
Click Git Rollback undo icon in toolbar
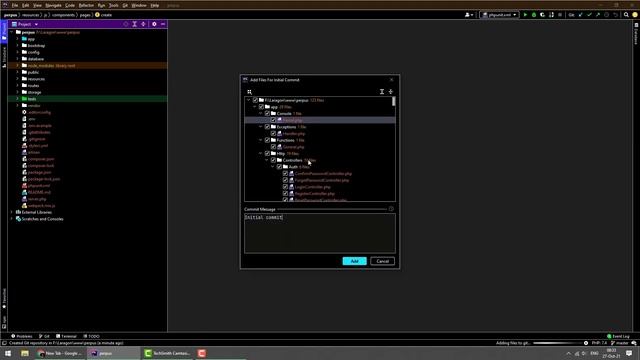(x=616, y=15)
